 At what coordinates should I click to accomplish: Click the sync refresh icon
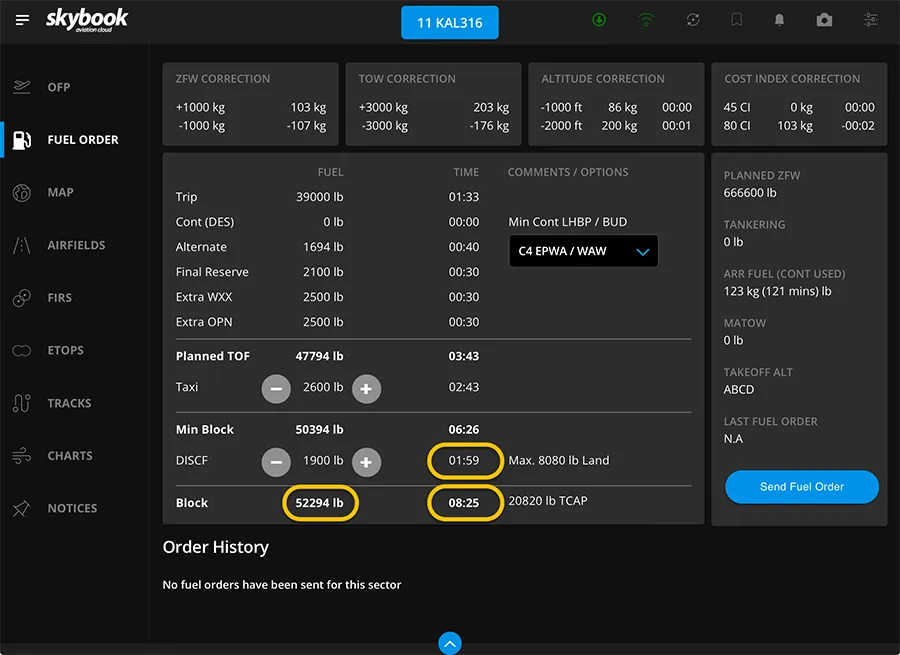(x=692, y=20)
